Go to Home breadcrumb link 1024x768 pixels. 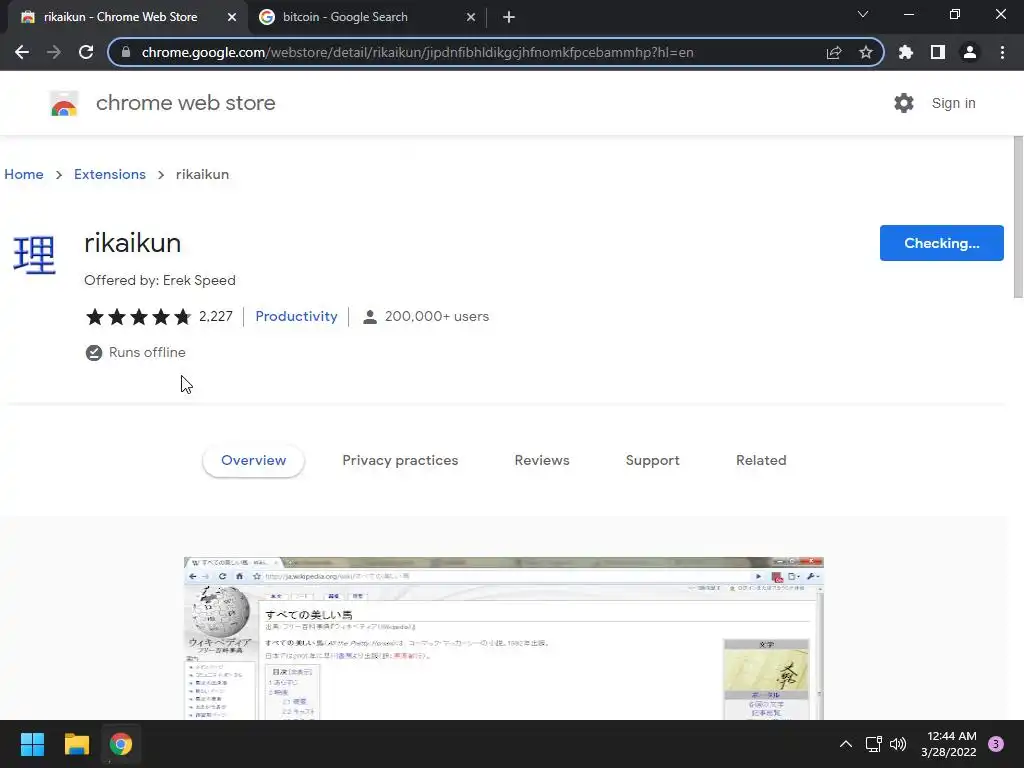[24, 174]
